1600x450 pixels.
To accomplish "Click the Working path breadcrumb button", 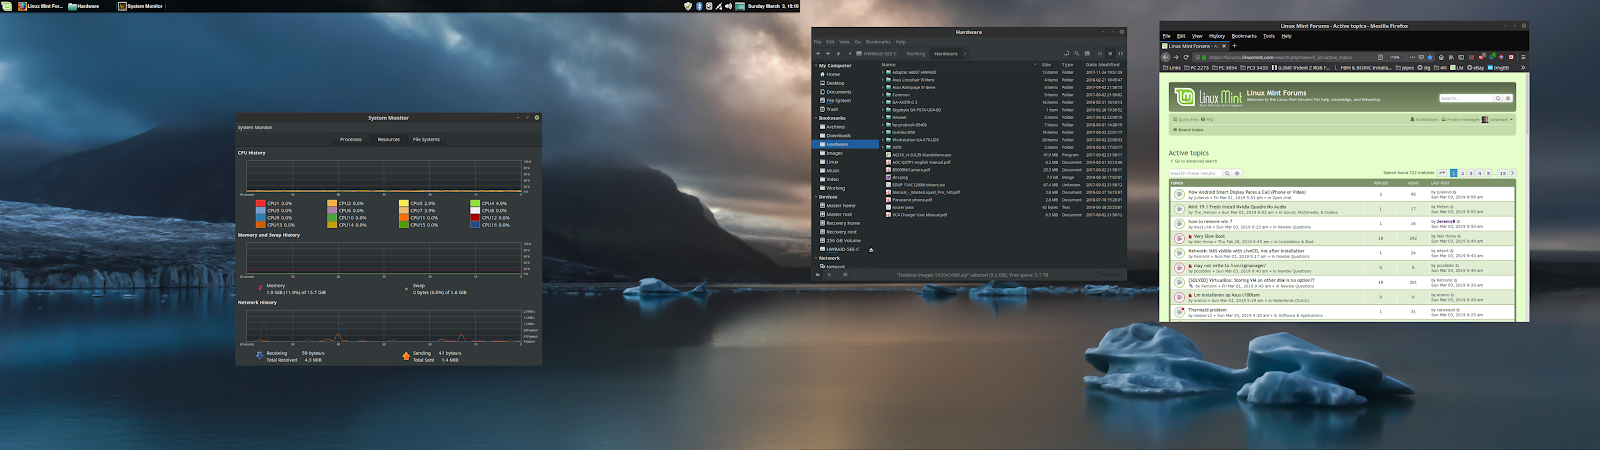I will 916,54.
